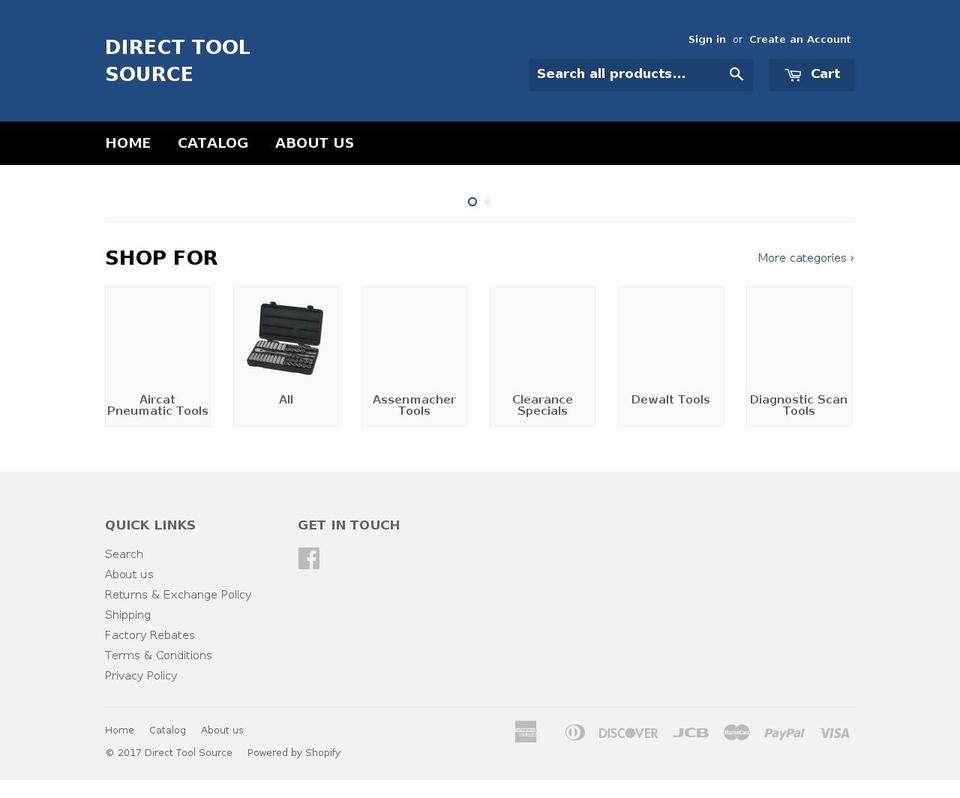Click the Discover payment icon
960x798 pixels.
628,732
